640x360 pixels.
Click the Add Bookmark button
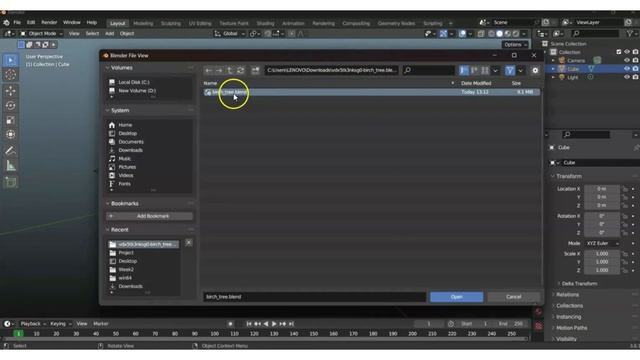click(x=149, y=216)
